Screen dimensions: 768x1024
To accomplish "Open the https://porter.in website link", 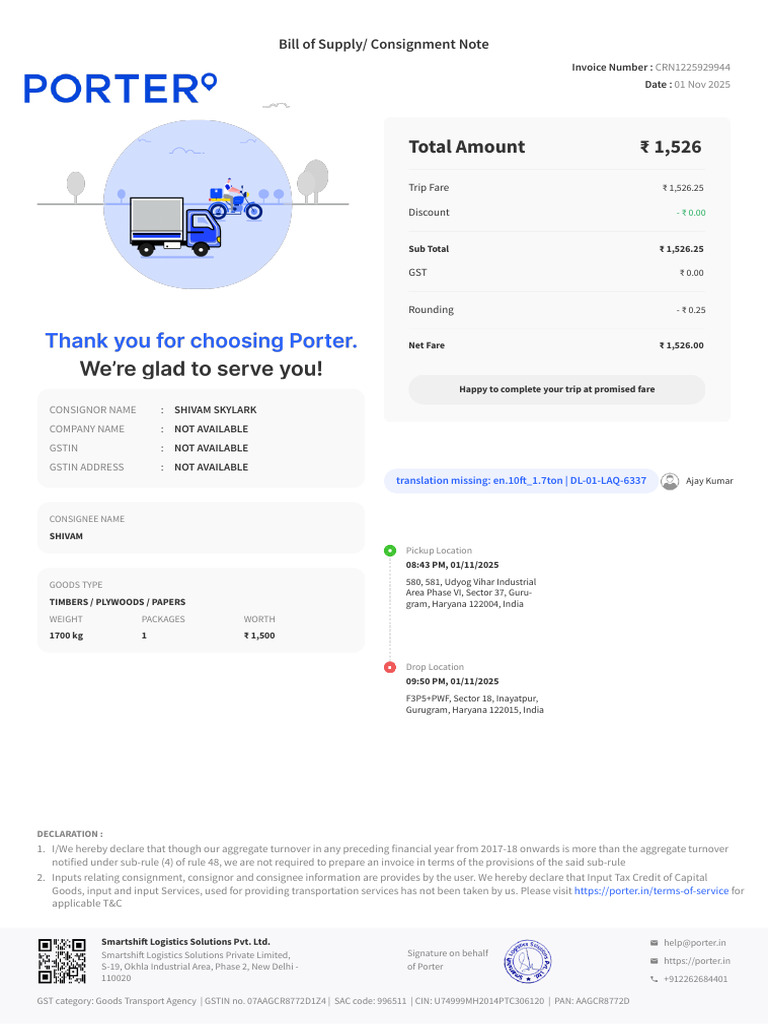I will click(x=697, y=961).
